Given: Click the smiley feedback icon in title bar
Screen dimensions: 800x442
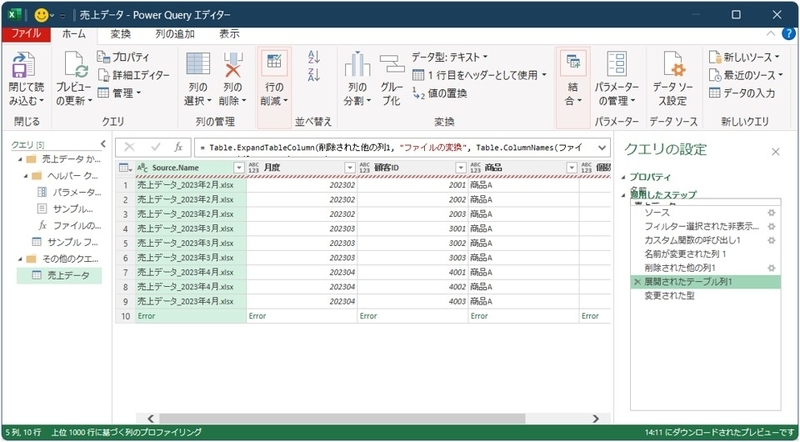Looking at the screenshot, I should (x=41, y=15).
